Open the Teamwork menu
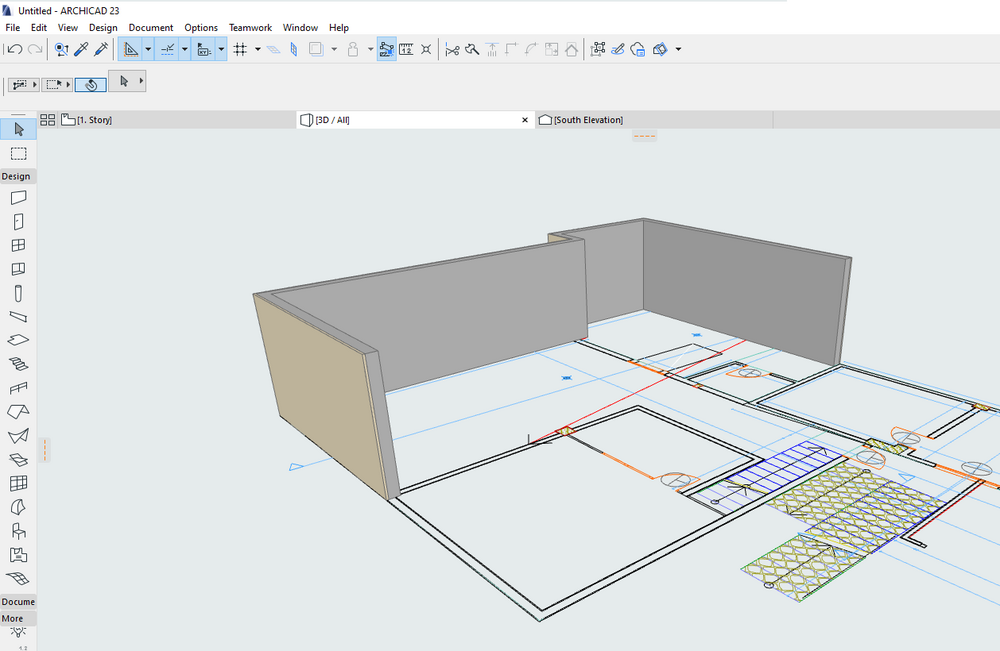This screenshot has width=1000, height=651. [x=249, y=27]
